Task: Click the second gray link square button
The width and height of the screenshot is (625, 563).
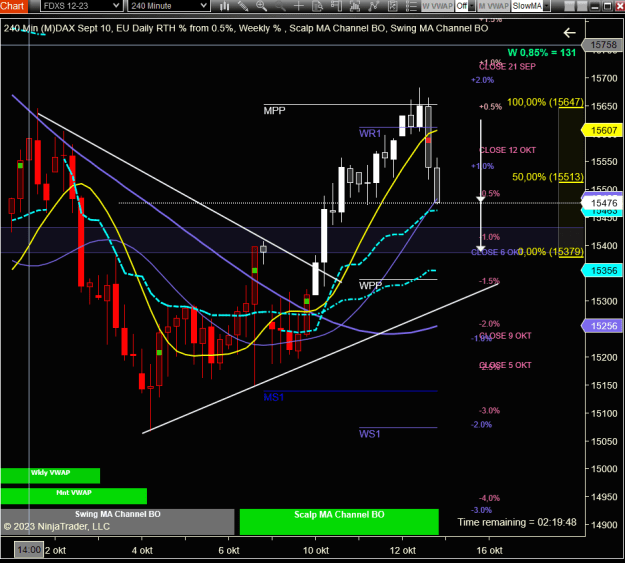Action: click(x=582, y=6)
